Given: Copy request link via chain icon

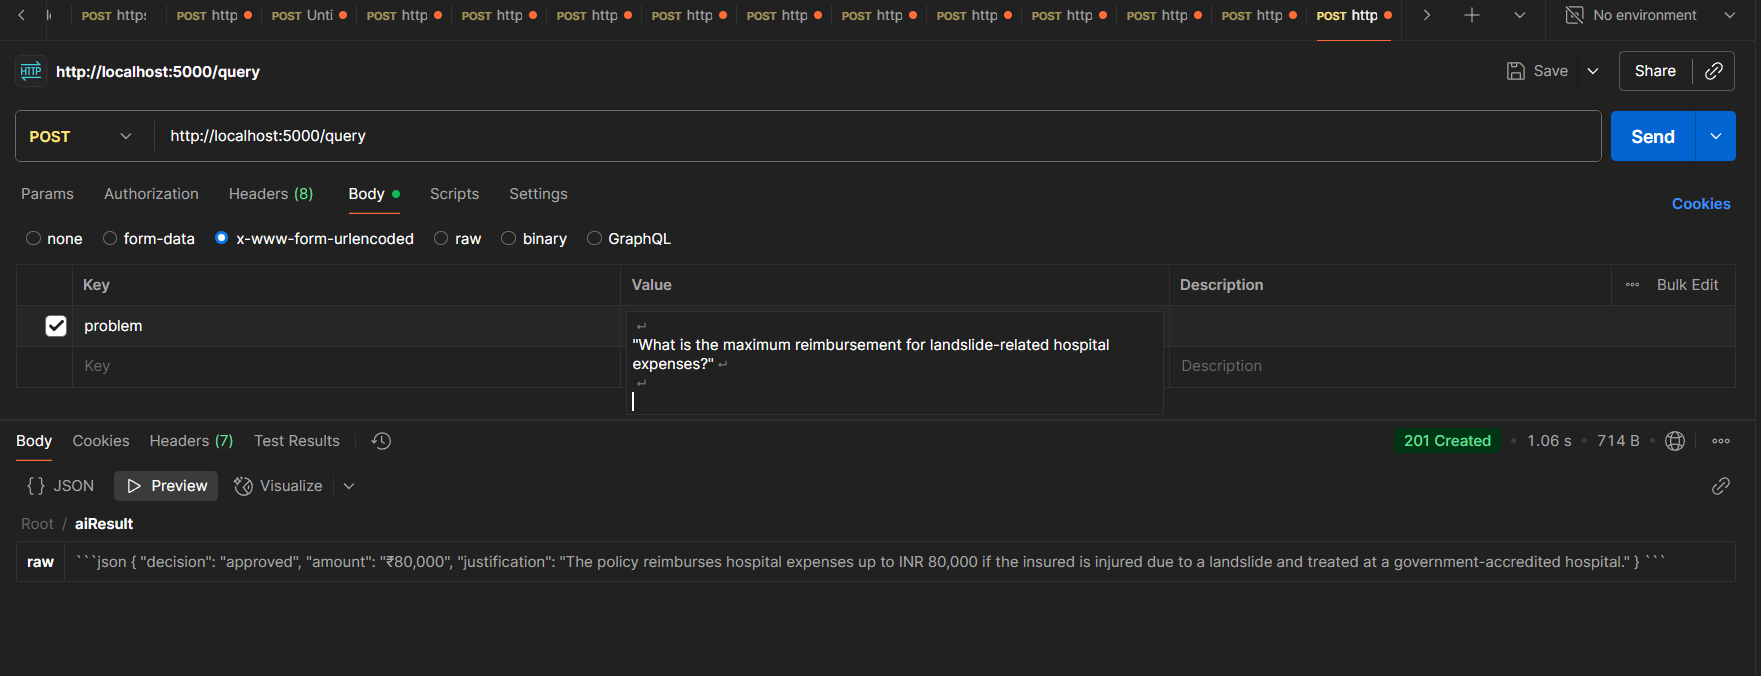Looking at the screenshot, I should point(1713,71).
